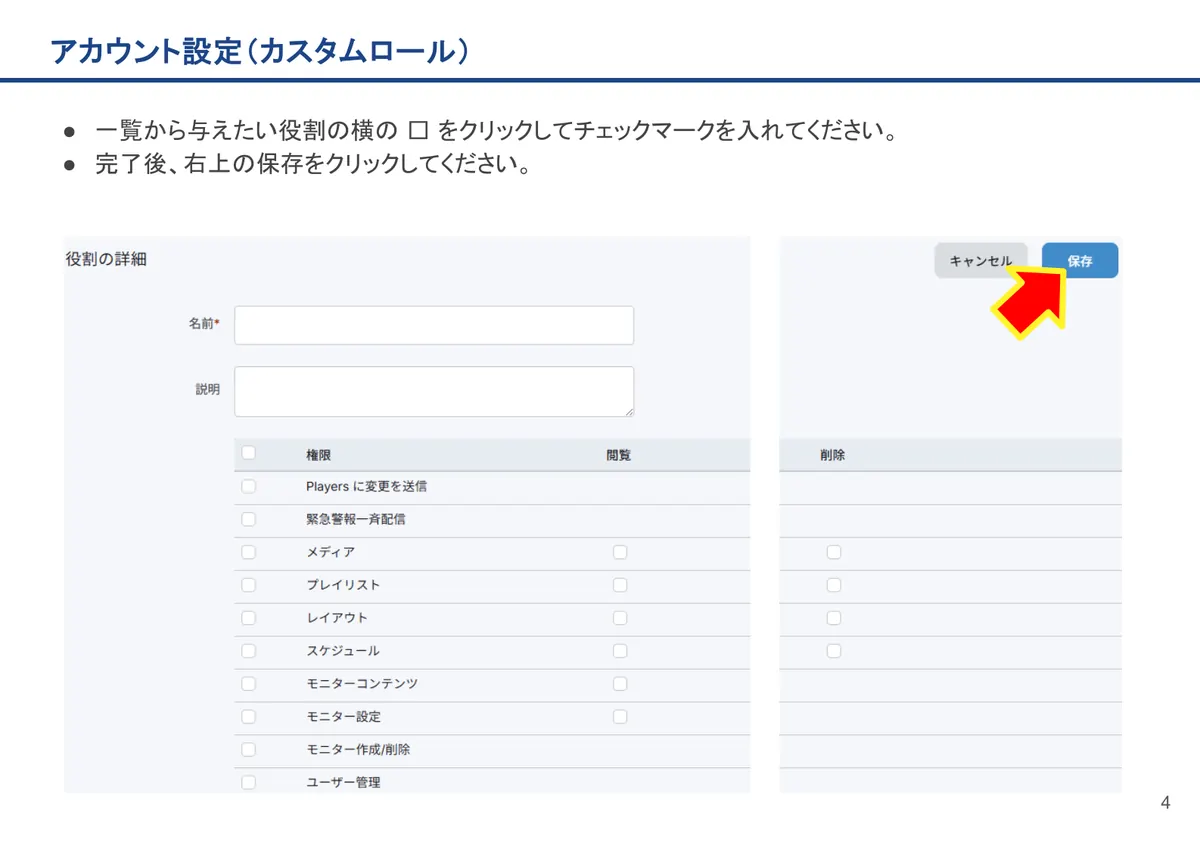Click the モニター設定 row label

pyautogui.click(x=343, y=717)
